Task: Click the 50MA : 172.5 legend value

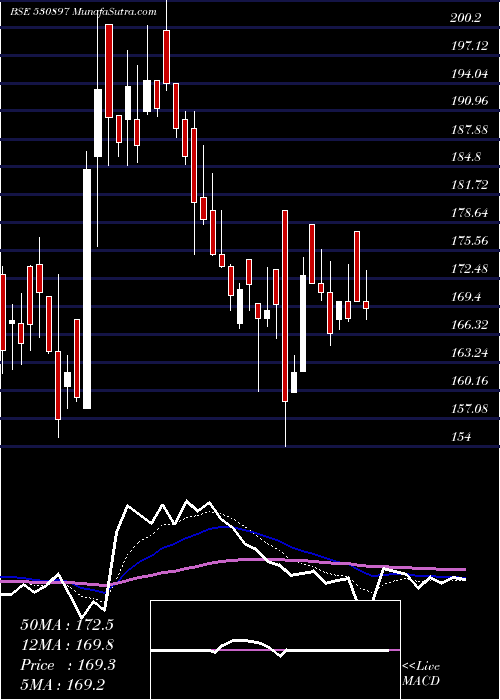Action: click(x=67, y=624)
